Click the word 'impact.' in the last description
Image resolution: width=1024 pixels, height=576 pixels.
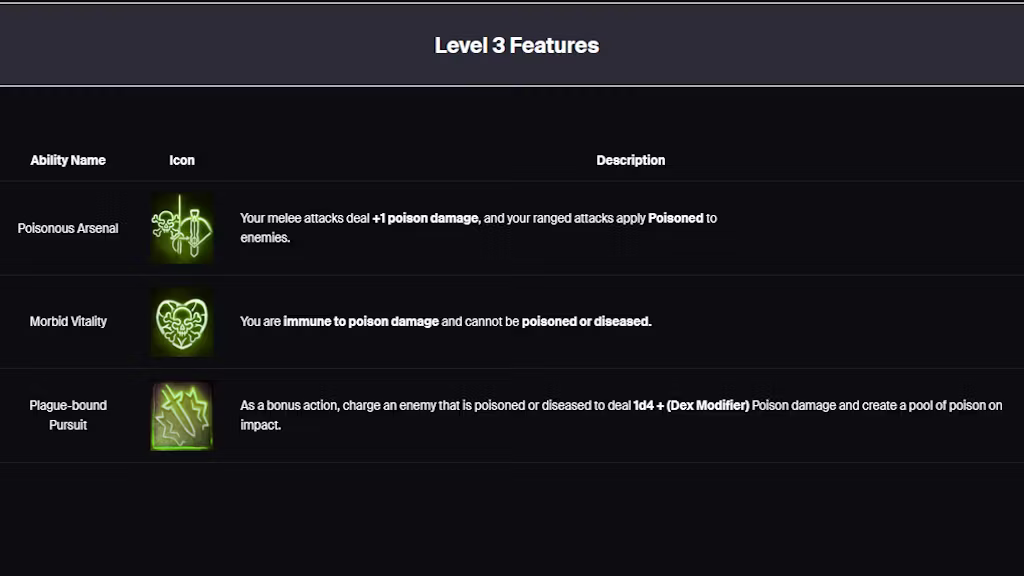[x=261, y=425]
